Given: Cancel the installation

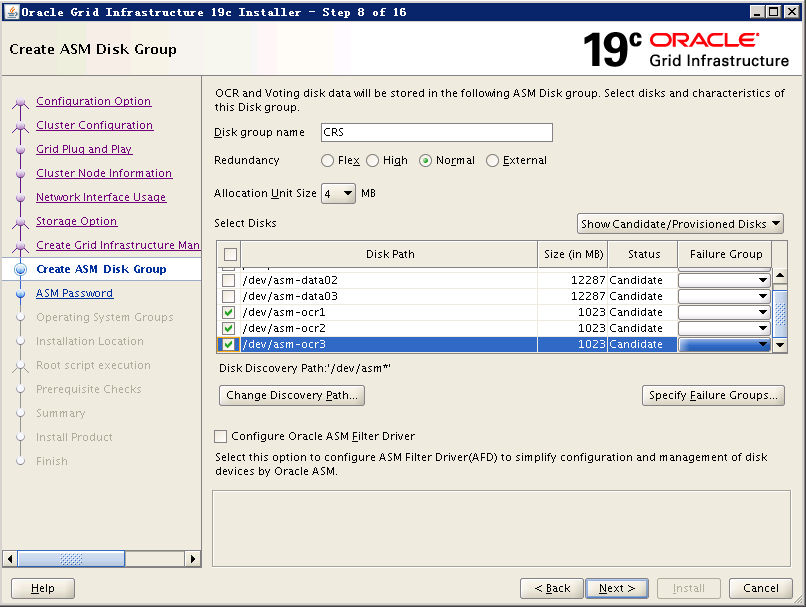Looking at the screenshot, I should point(761,588).
